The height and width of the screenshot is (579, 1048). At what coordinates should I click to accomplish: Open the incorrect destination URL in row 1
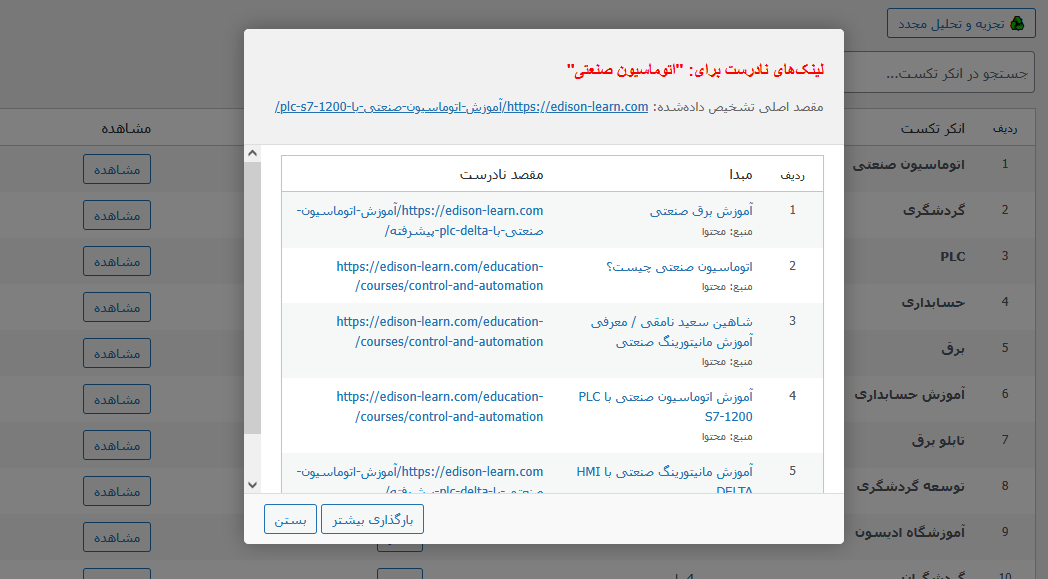pos(420,220)
